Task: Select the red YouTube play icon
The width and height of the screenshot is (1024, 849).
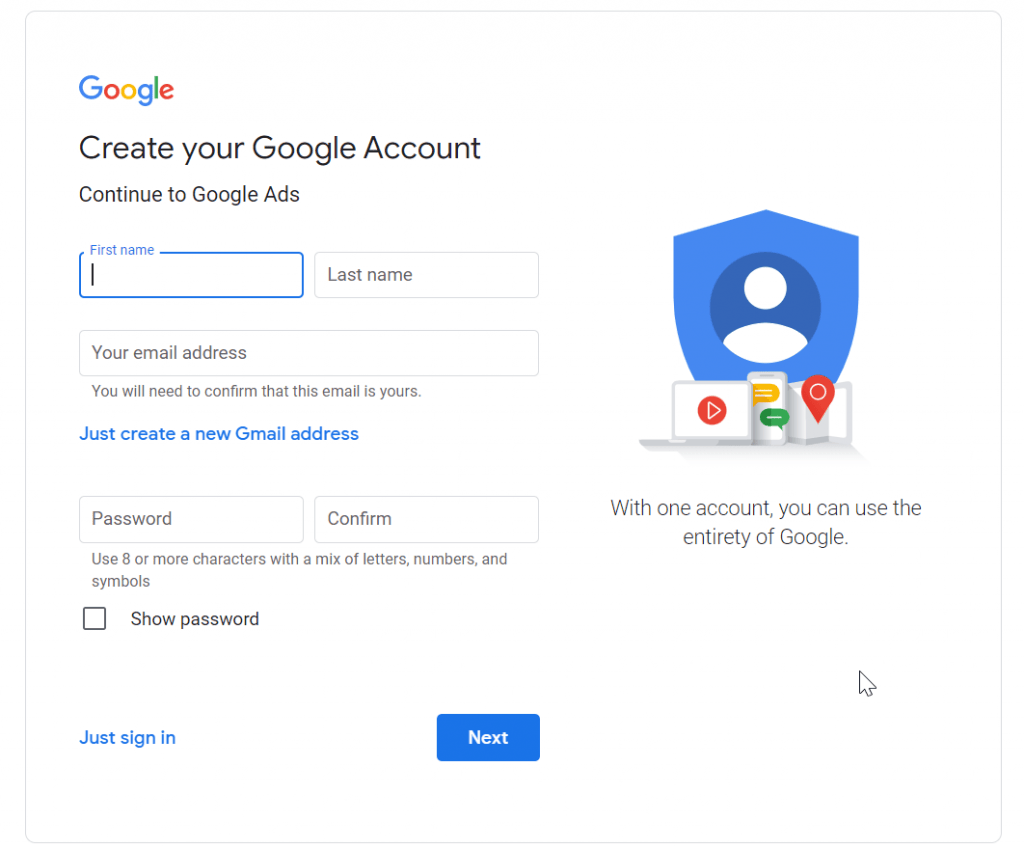Action: coord(712,411)
